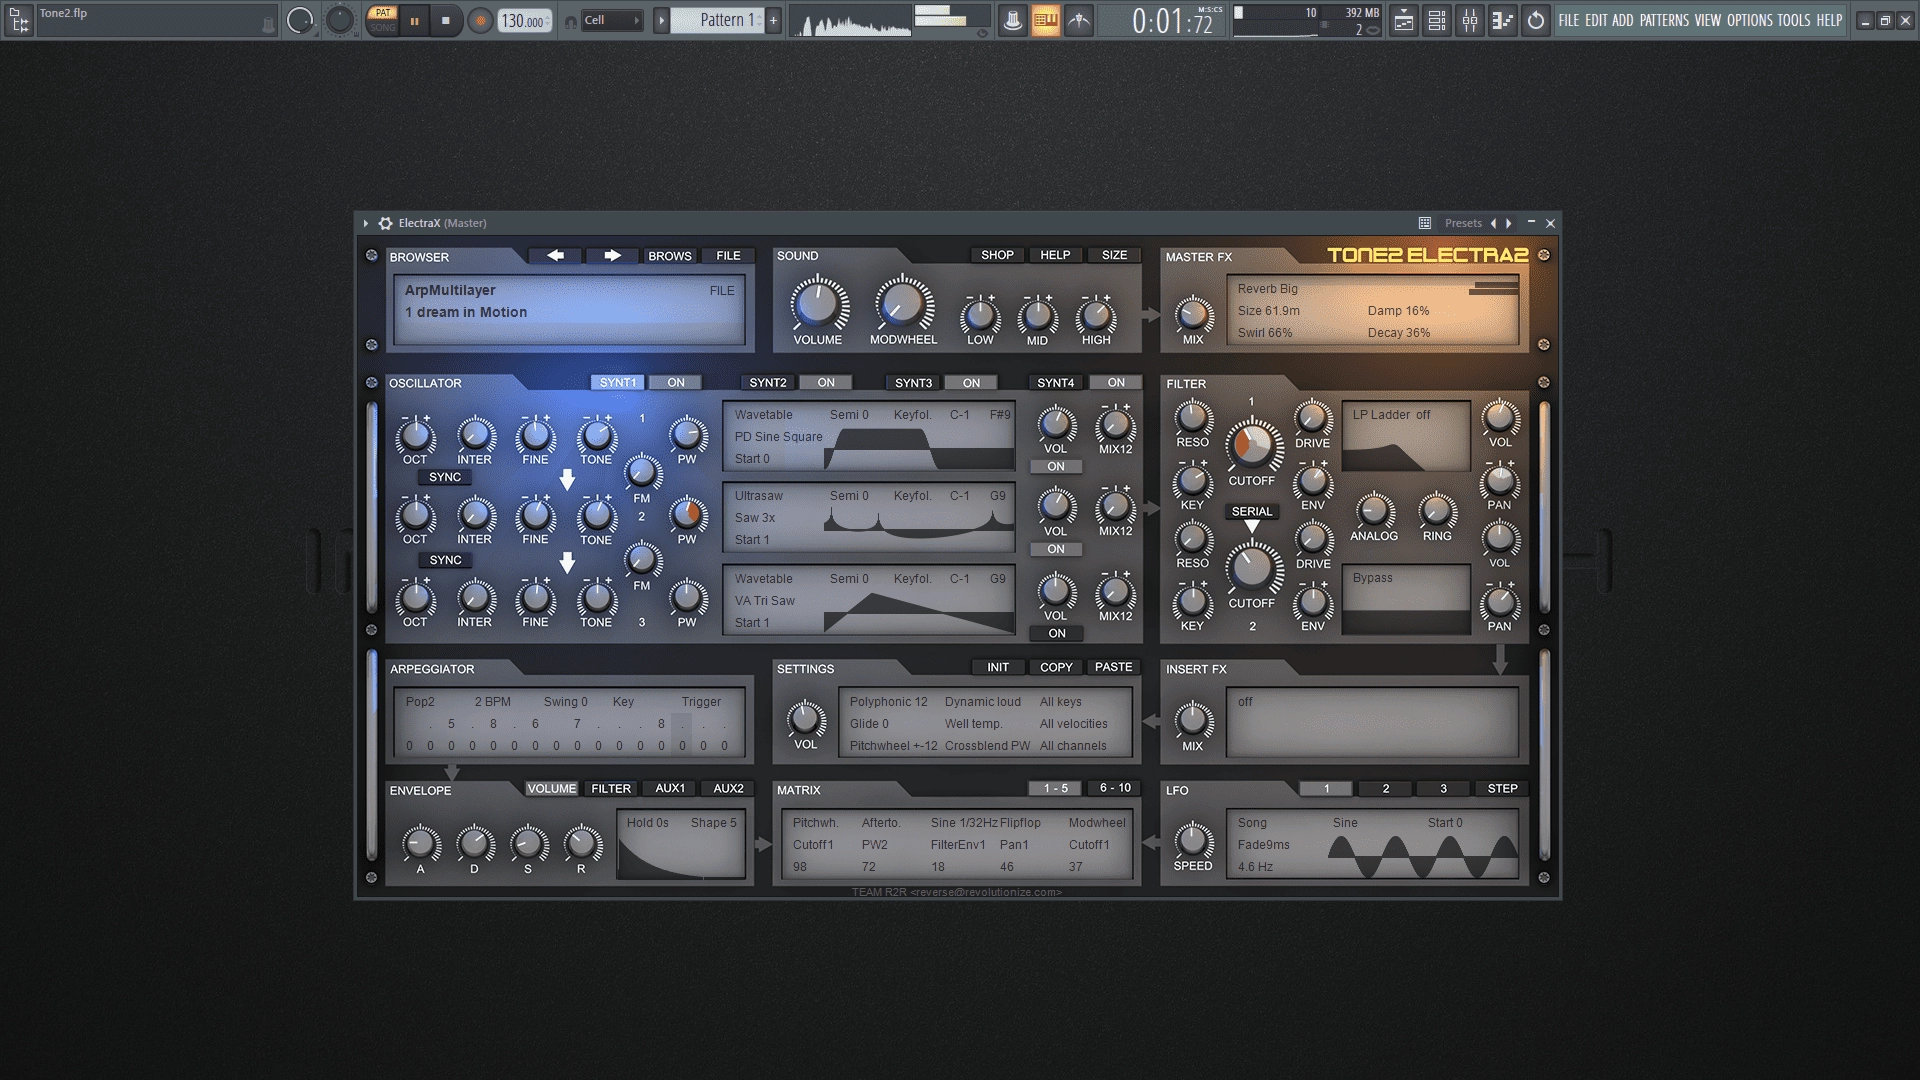
Task: Toggle oscillator 2 ON switch under VOL
Action: pos(1056,550)
